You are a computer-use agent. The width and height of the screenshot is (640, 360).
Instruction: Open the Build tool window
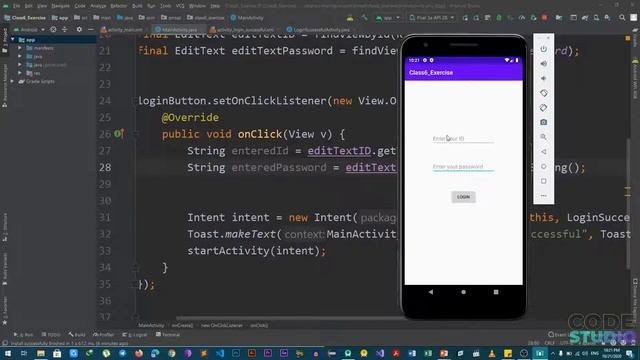pyautogui.click(x=77, y=334)
